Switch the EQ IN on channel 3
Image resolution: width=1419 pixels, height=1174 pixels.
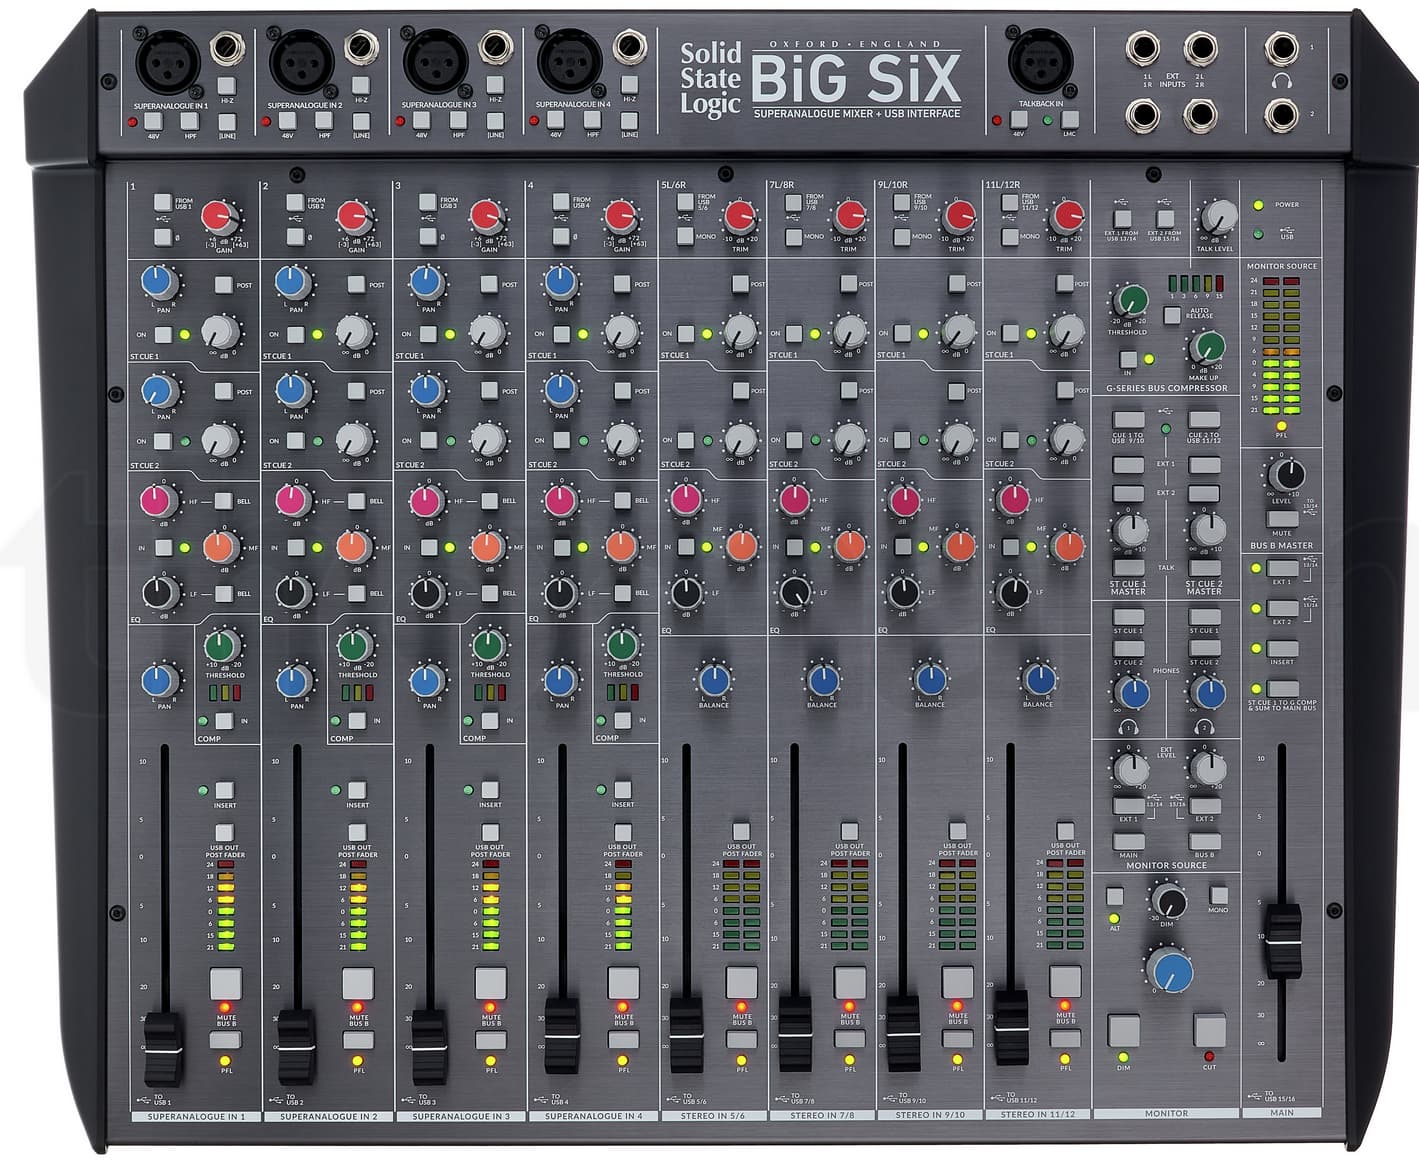pyautogui.click(x=428, y=548)
